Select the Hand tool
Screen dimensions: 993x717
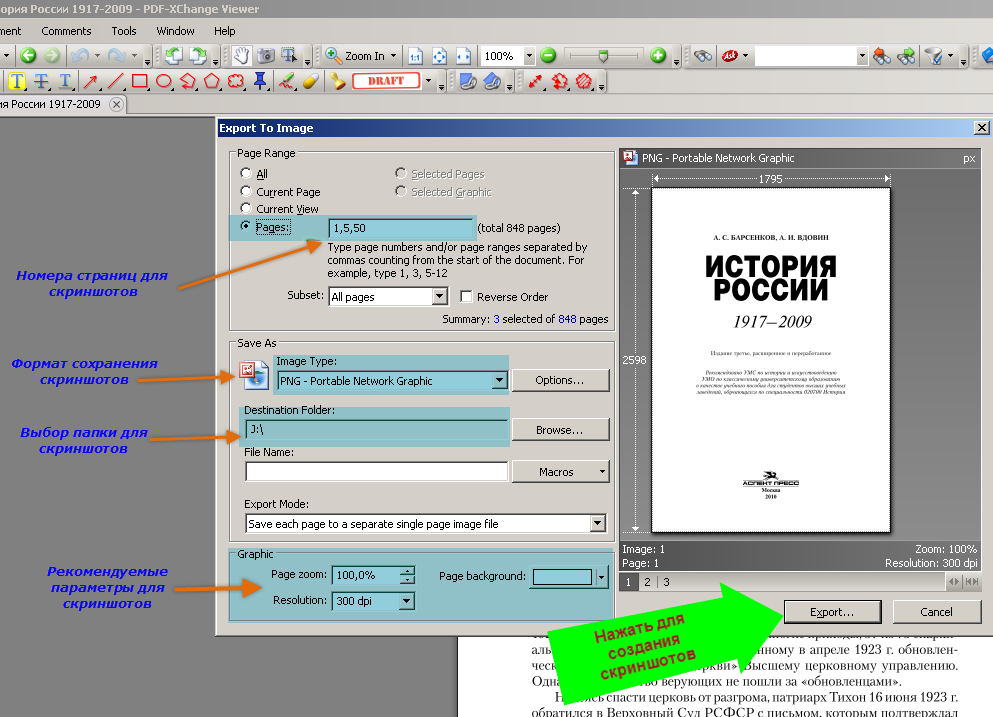[241, 56]
